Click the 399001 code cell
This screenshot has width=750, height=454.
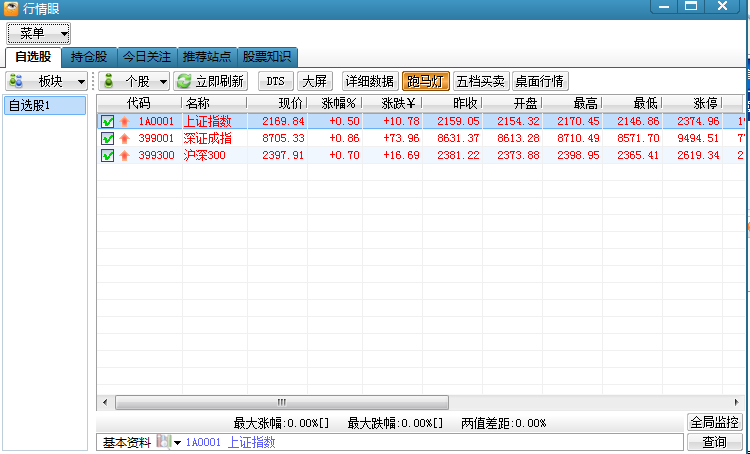pos(156,139)
